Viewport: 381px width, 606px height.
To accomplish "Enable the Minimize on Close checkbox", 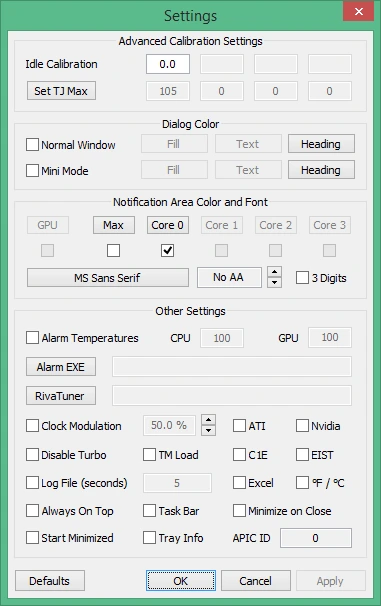I will coord(239,511).
